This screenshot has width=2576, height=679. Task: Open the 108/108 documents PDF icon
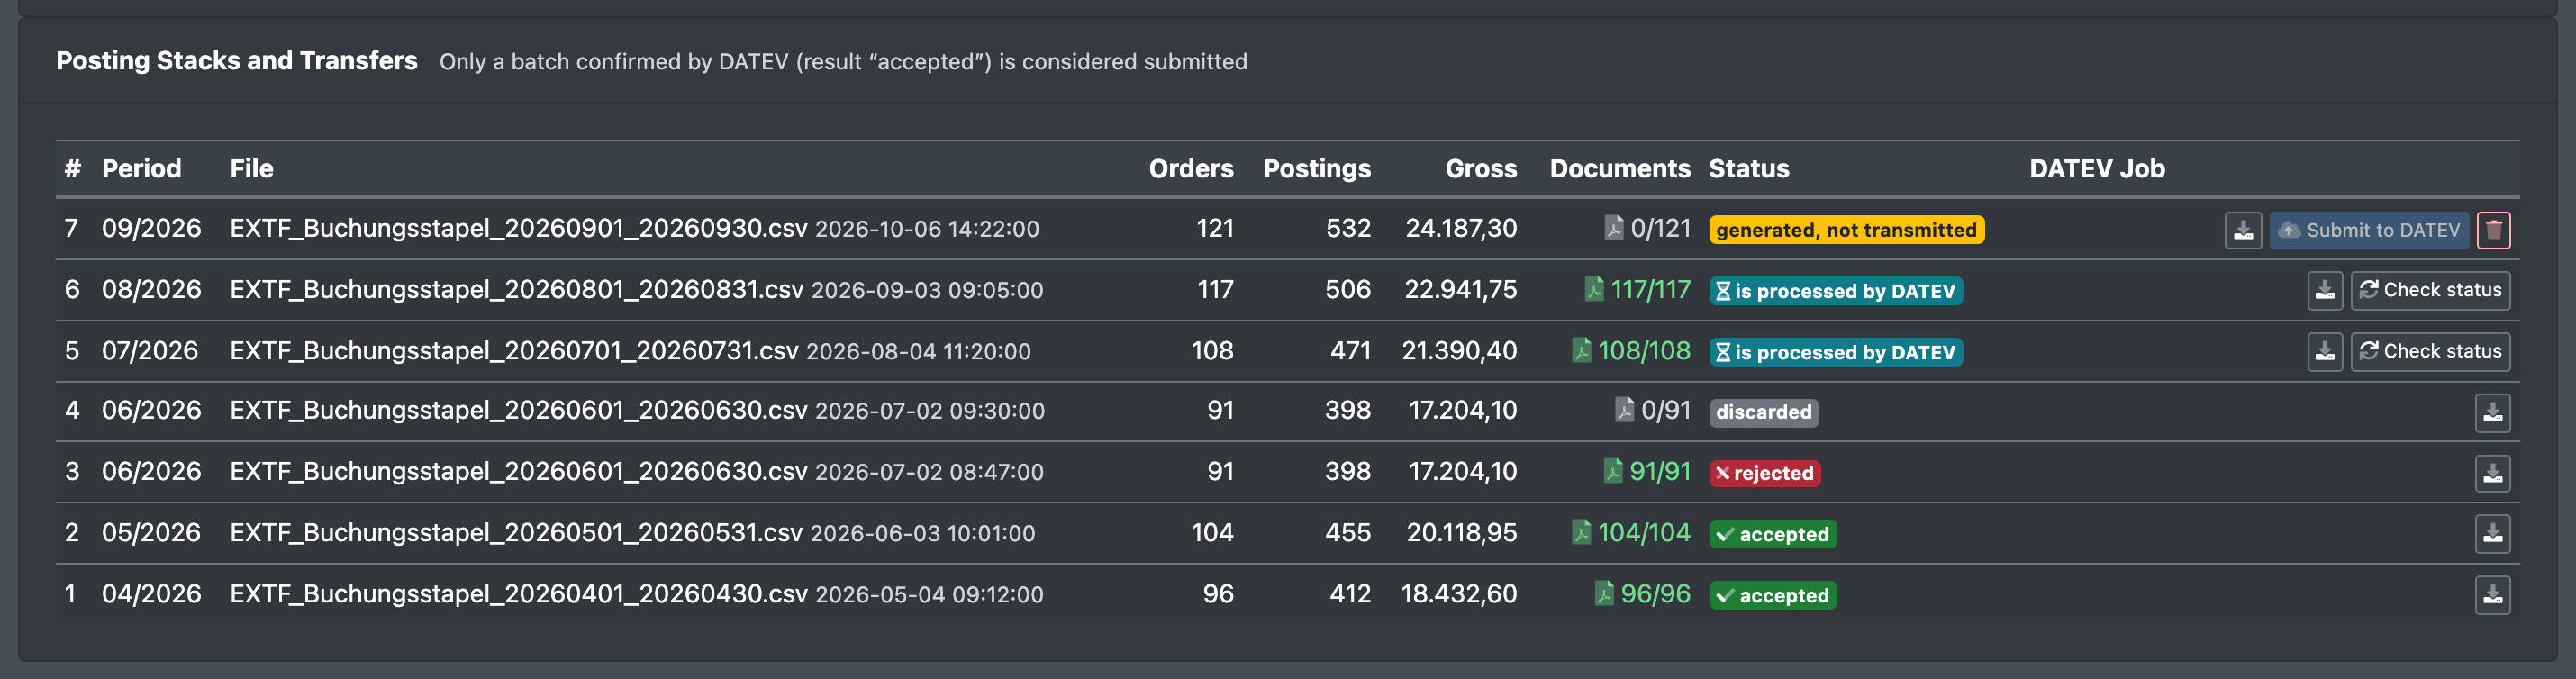coord(1581,350)
